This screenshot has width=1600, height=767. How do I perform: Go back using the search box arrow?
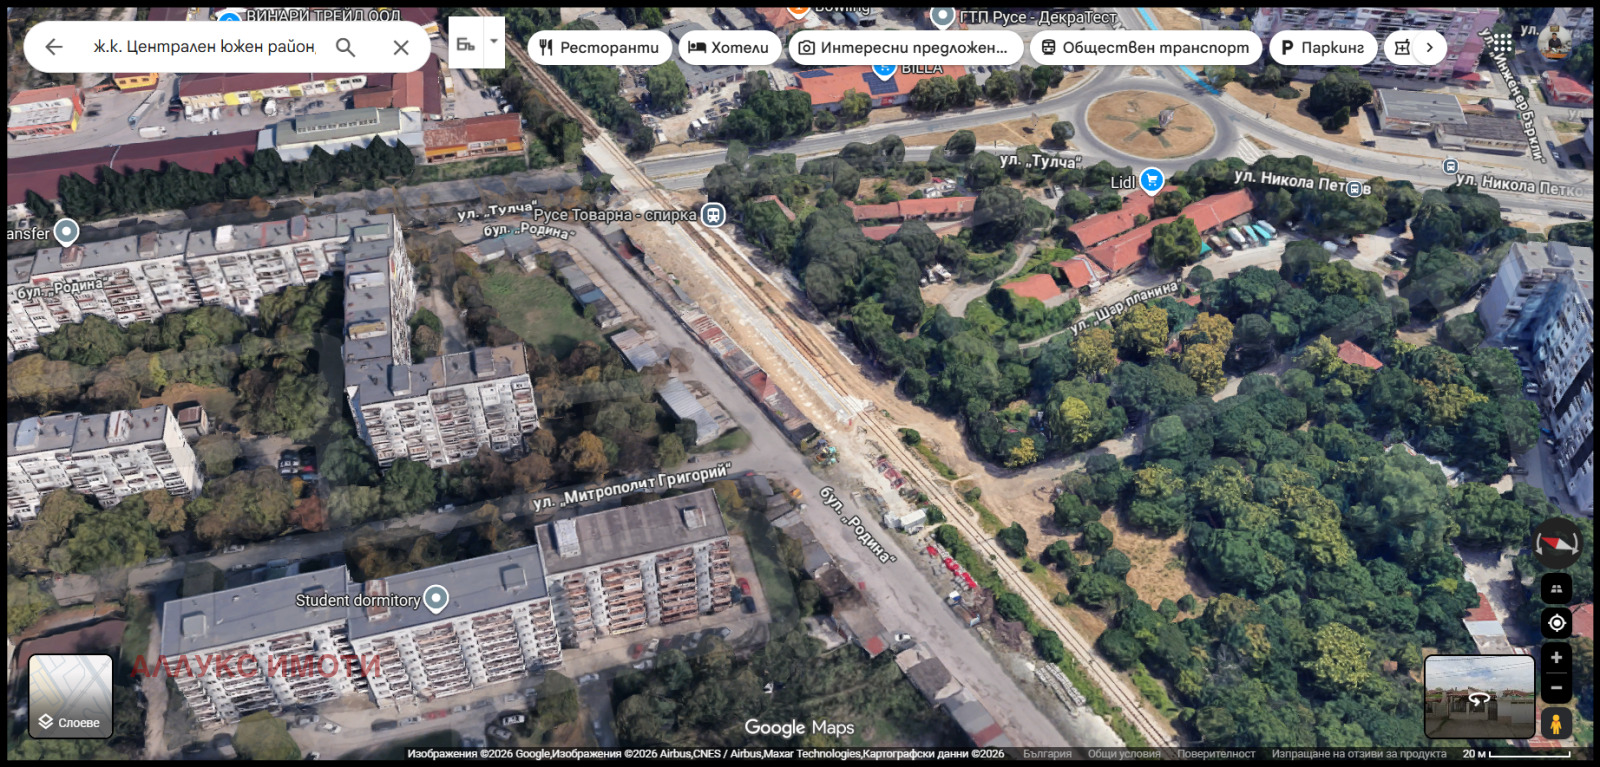point(54,47)
